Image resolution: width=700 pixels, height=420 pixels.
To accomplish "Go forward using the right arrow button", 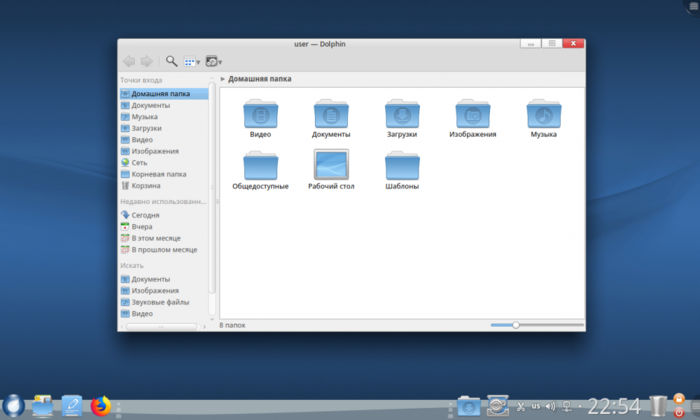I will click(x=146, y=61).
